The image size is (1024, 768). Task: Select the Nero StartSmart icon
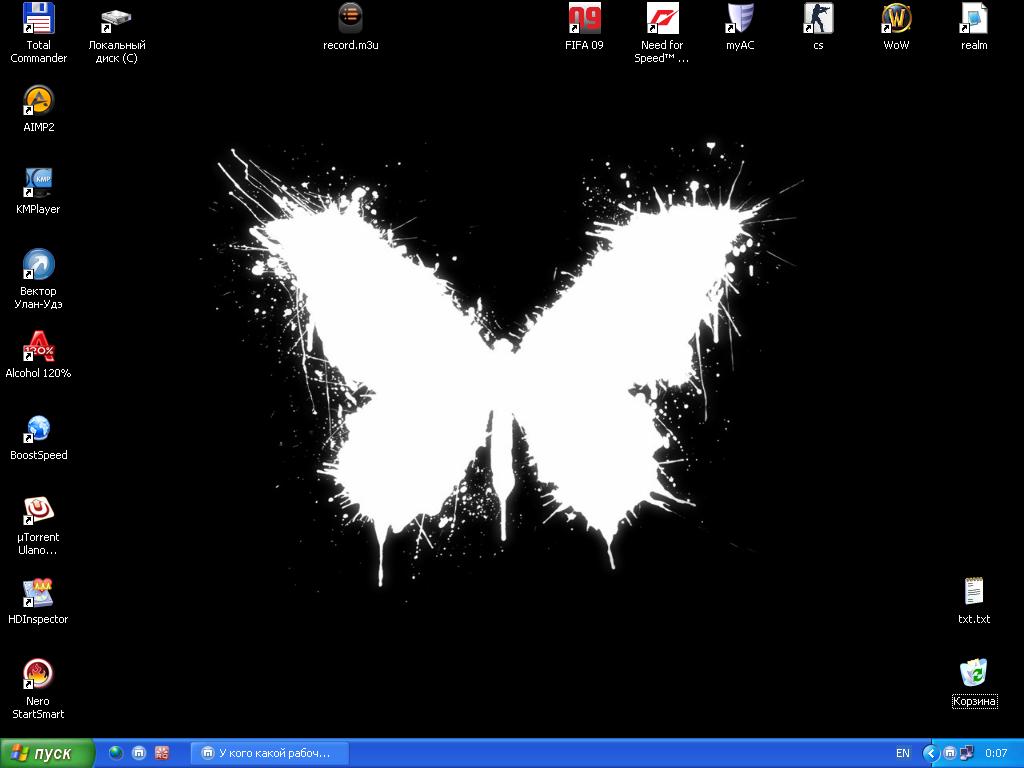click(x=38, y=675)
